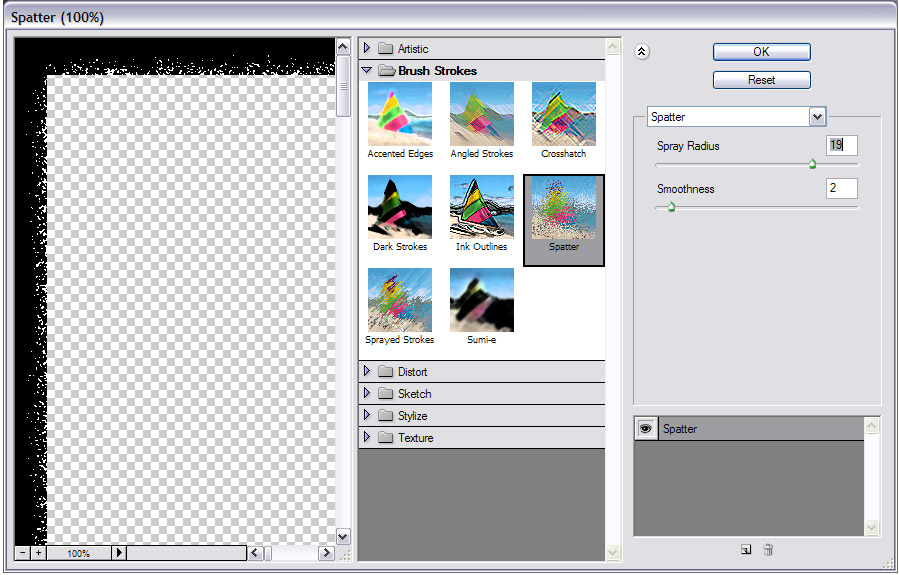The image size is (899, 575).
Task: Select the Spatter effect layer row
Action: pyautogui.click(x=749, y=429)
